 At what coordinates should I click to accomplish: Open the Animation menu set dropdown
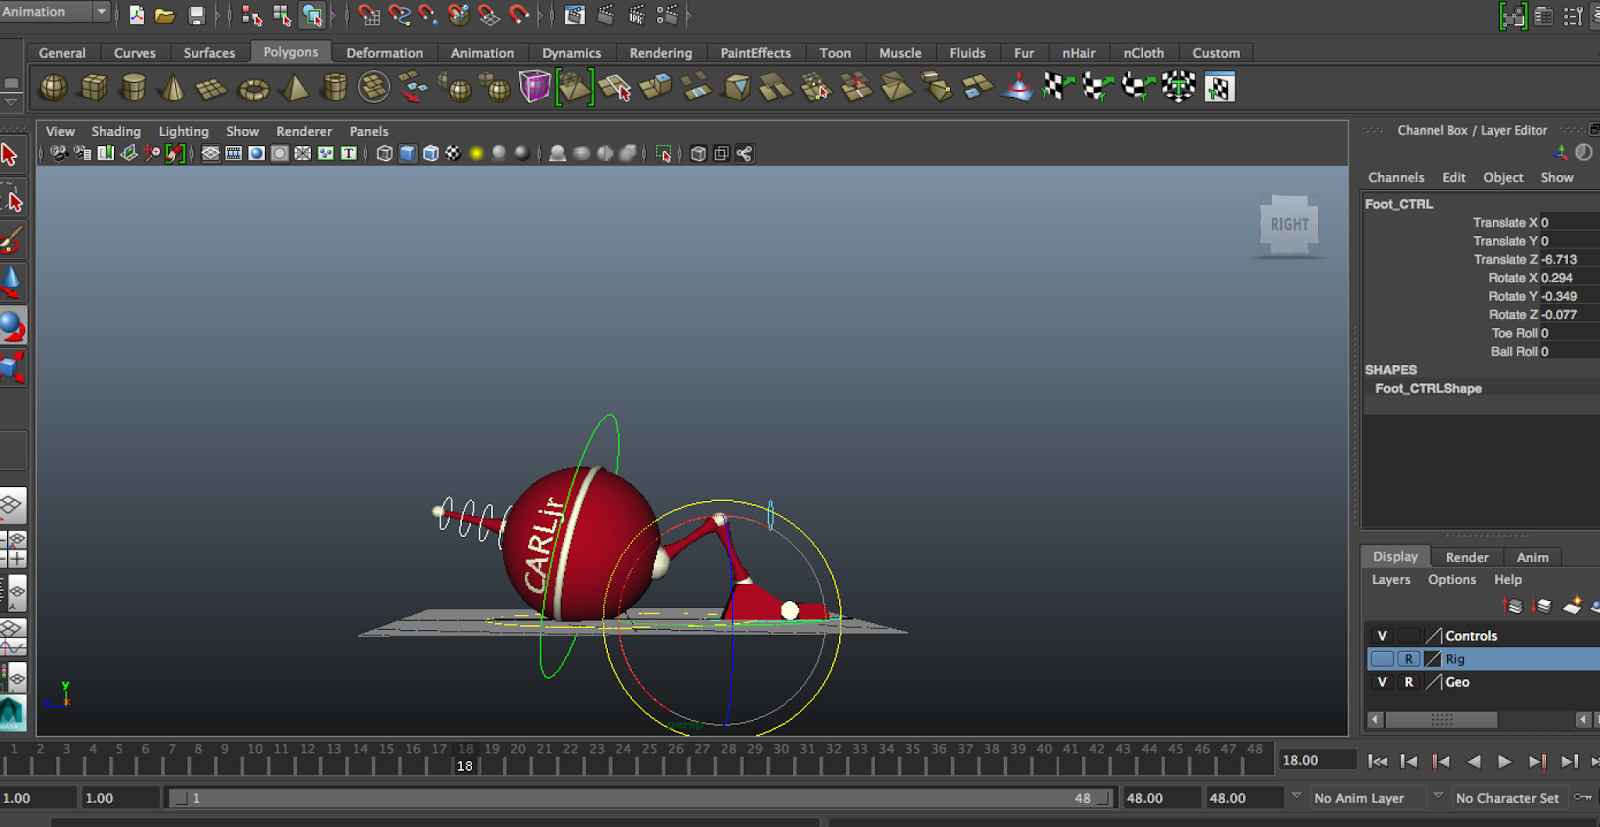101,12
